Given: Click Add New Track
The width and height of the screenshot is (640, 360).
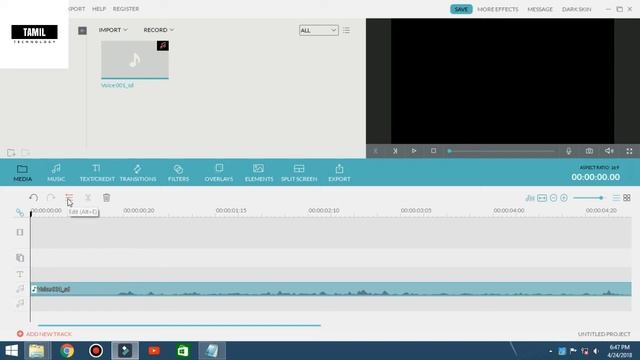Looking at the screenshot, I should click(44, 334).
